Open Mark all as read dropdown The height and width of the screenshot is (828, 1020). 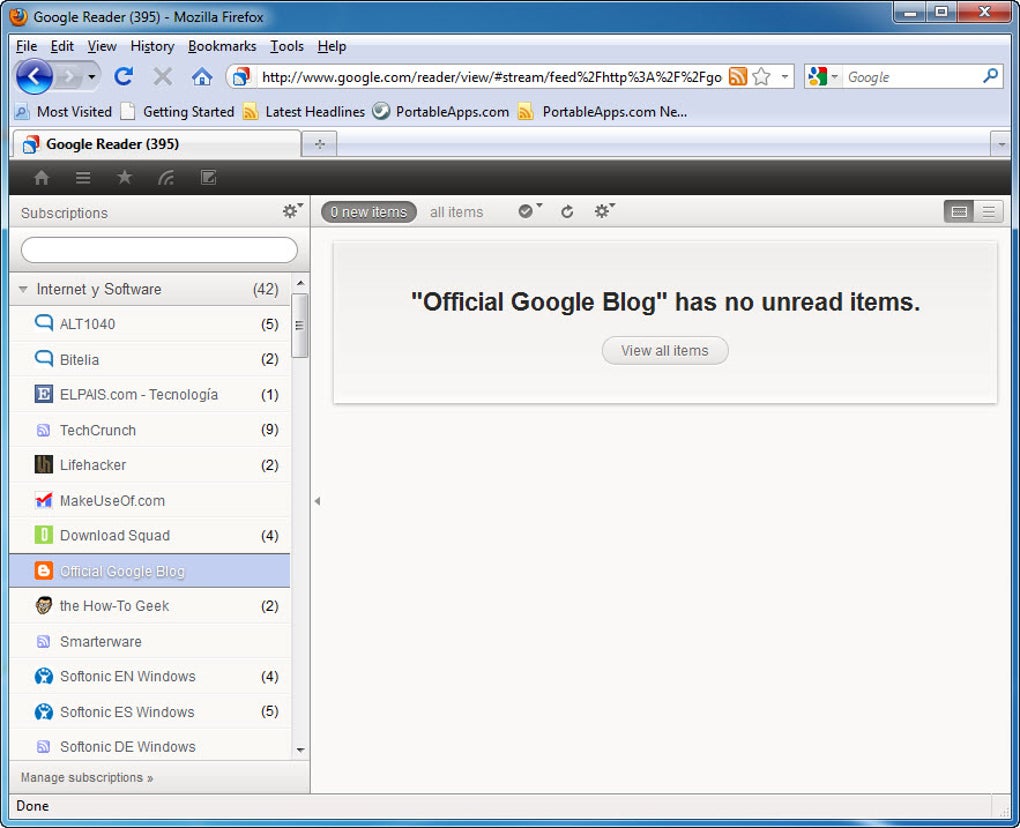530,210
